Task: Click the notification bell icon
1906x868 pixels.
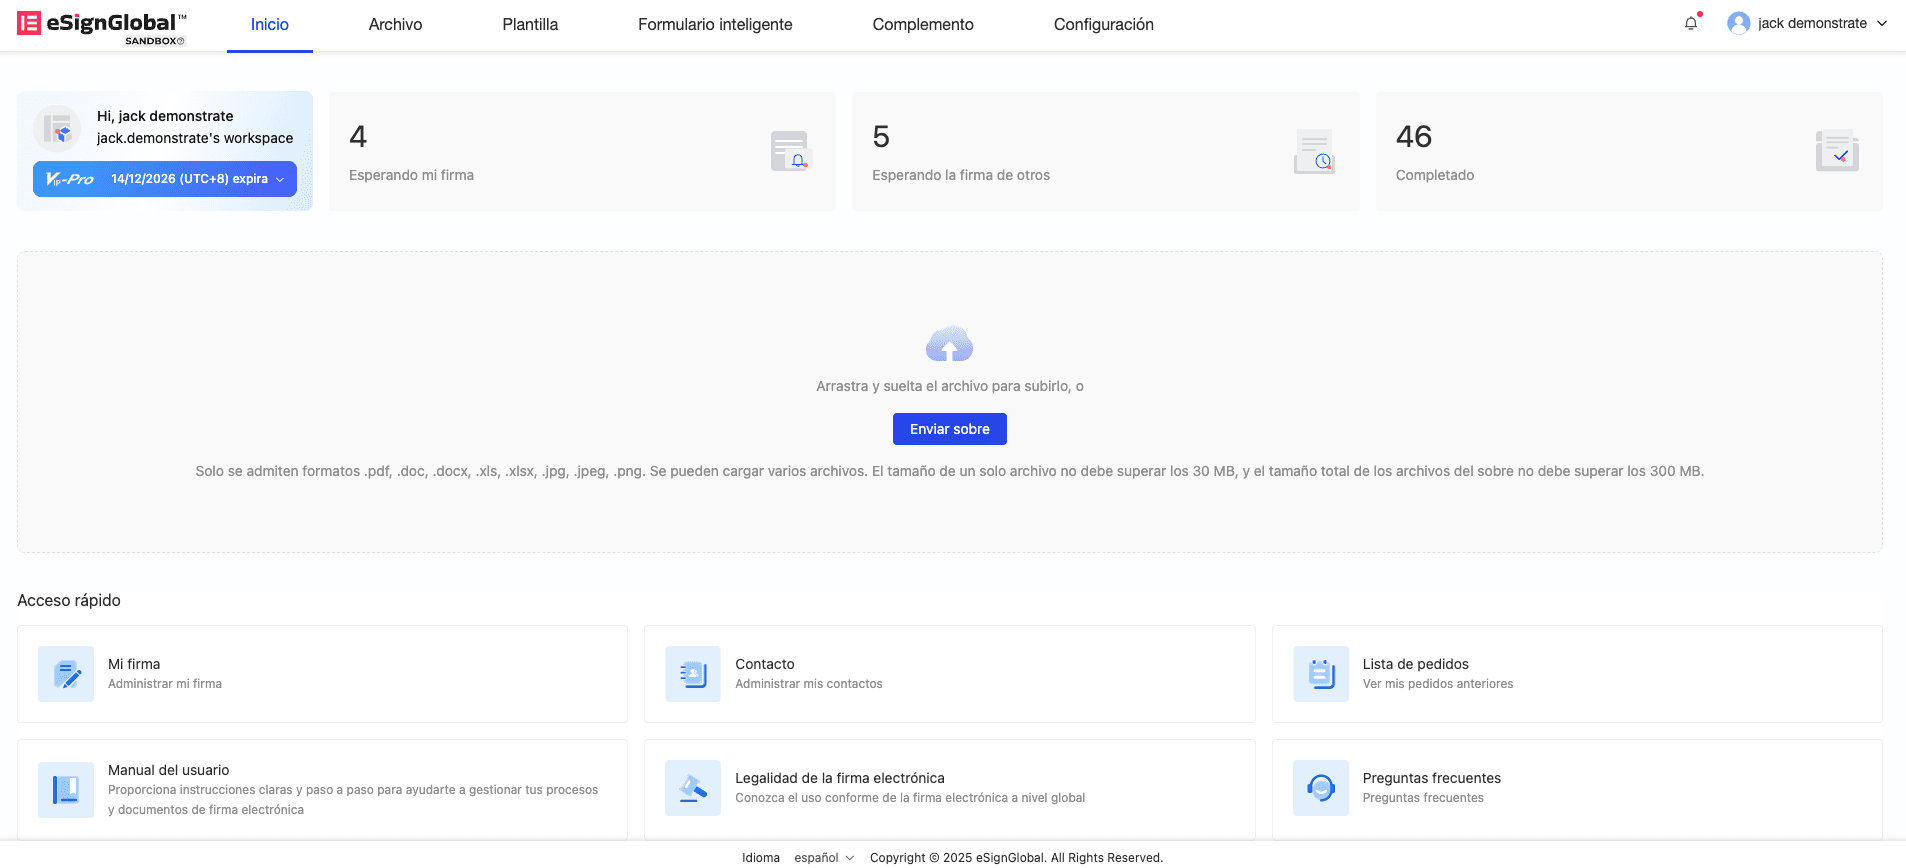Action: [1691, 23]
